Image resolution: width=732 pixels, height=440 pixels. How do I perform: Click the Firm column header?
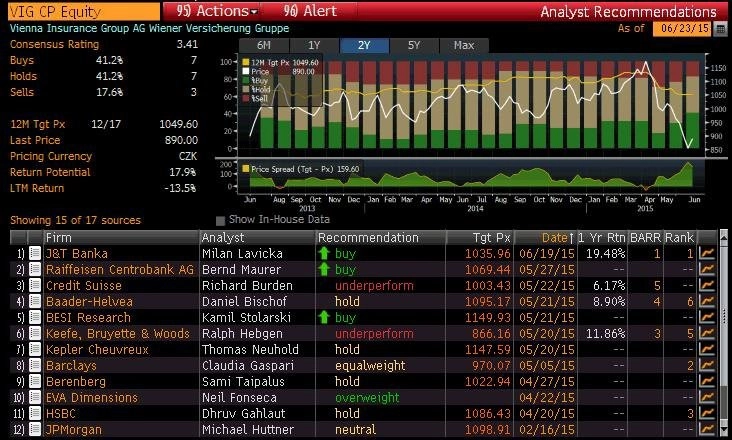click(121, 237)
